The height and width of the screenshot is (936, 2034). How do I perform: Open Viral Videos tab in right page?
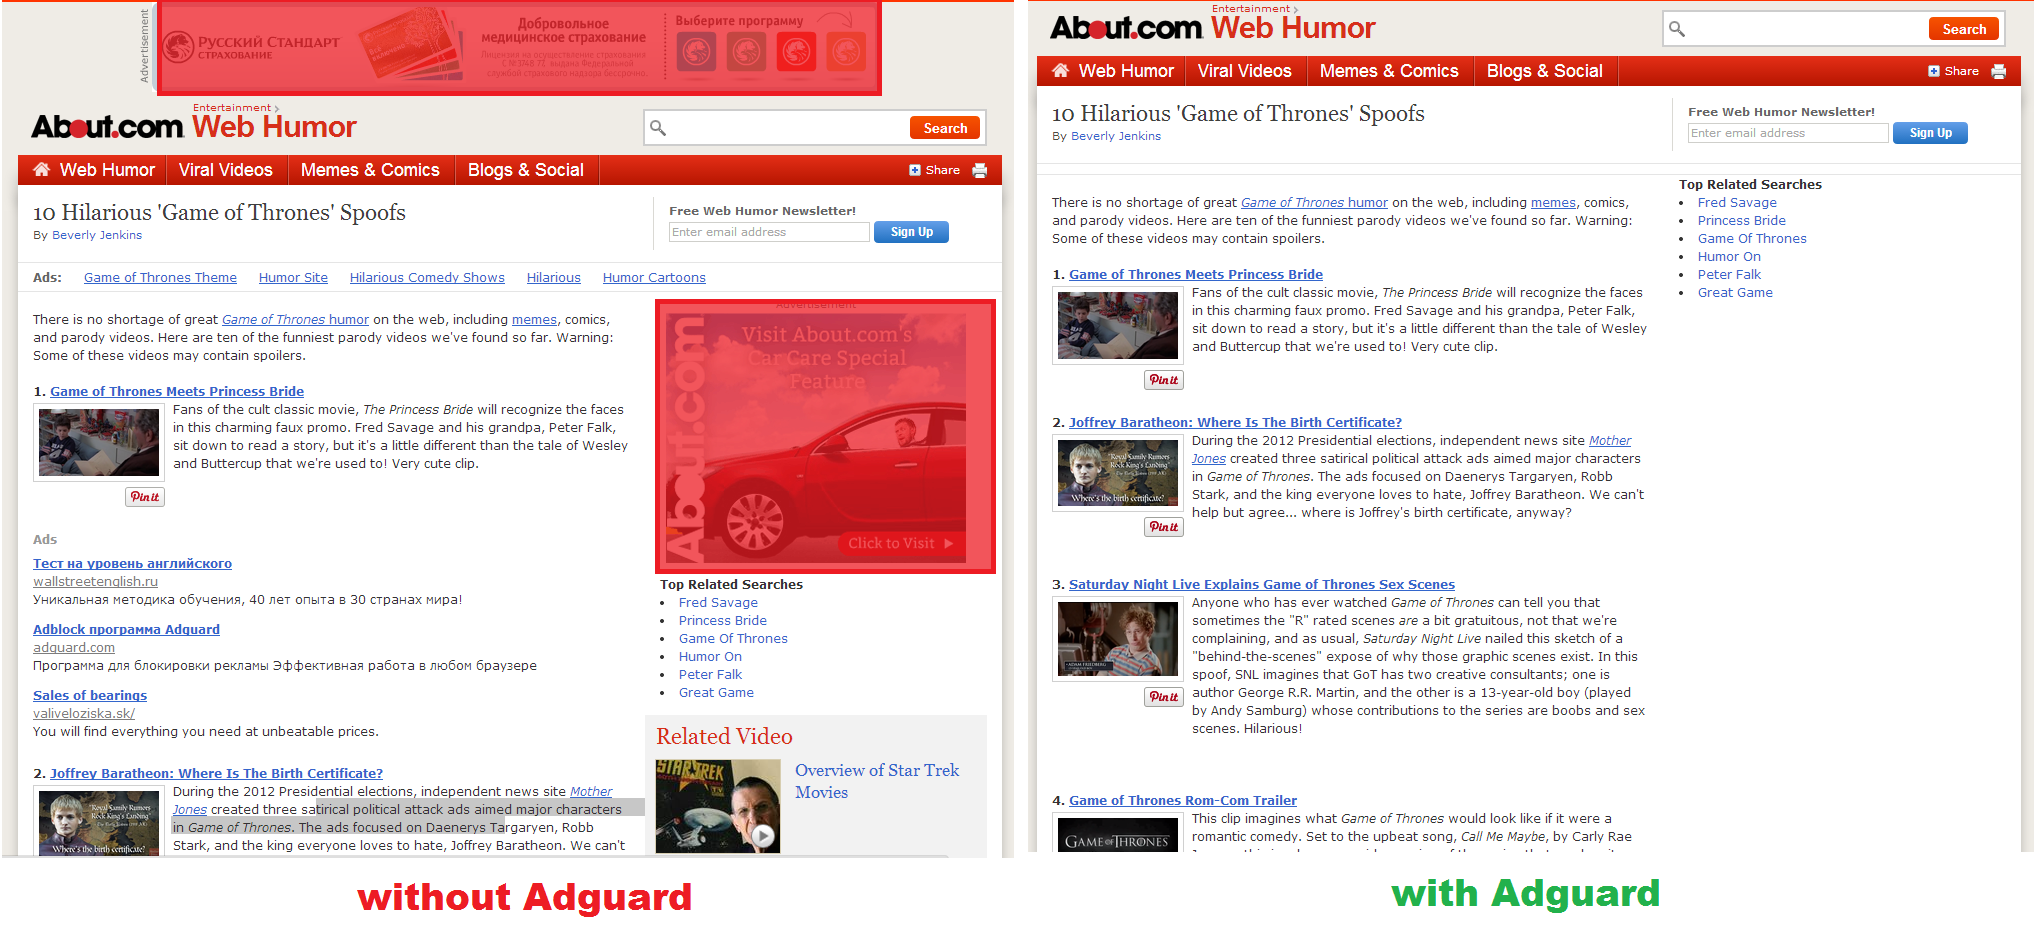[1245, 71]
